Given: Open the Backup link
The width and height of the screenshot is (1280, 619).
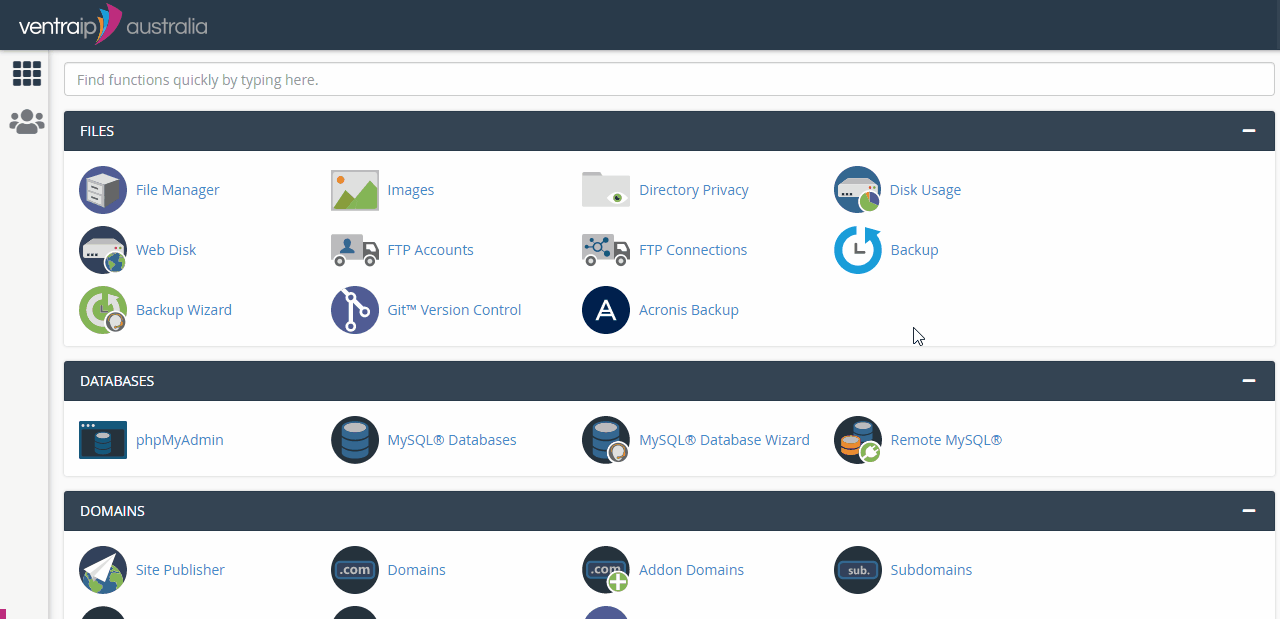Looking at the screenshot, I should pos(914,250).
